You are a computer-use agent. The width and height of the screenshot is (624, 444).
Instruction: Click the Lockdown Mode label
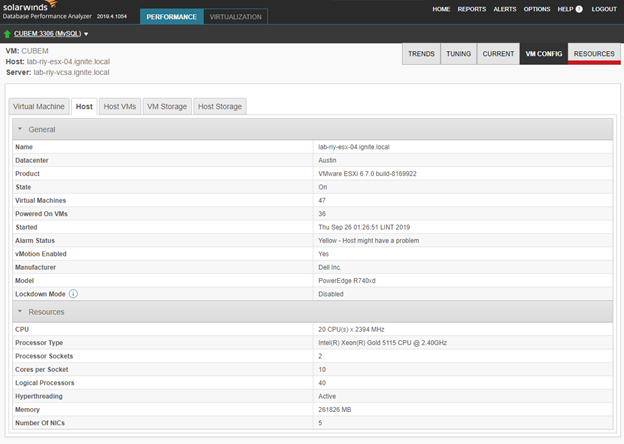[x=40, y=294]
